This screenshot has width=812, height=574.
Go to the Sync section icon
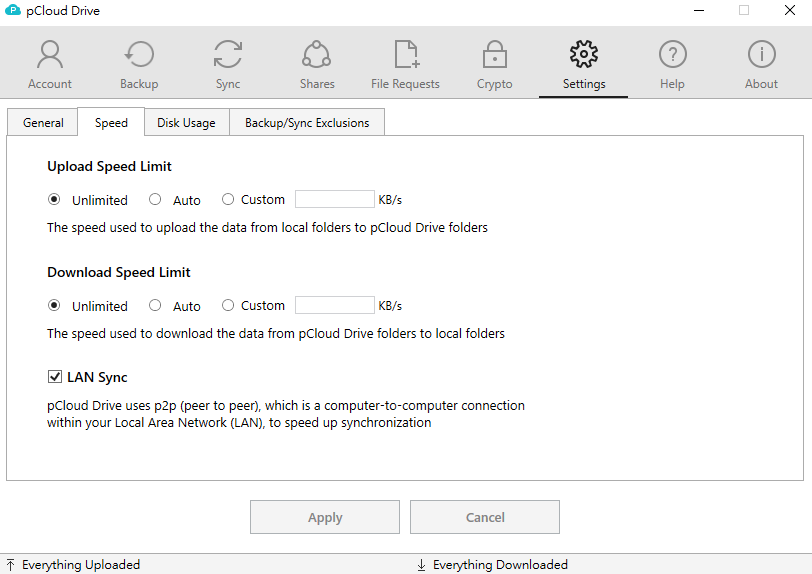(228, 55)
